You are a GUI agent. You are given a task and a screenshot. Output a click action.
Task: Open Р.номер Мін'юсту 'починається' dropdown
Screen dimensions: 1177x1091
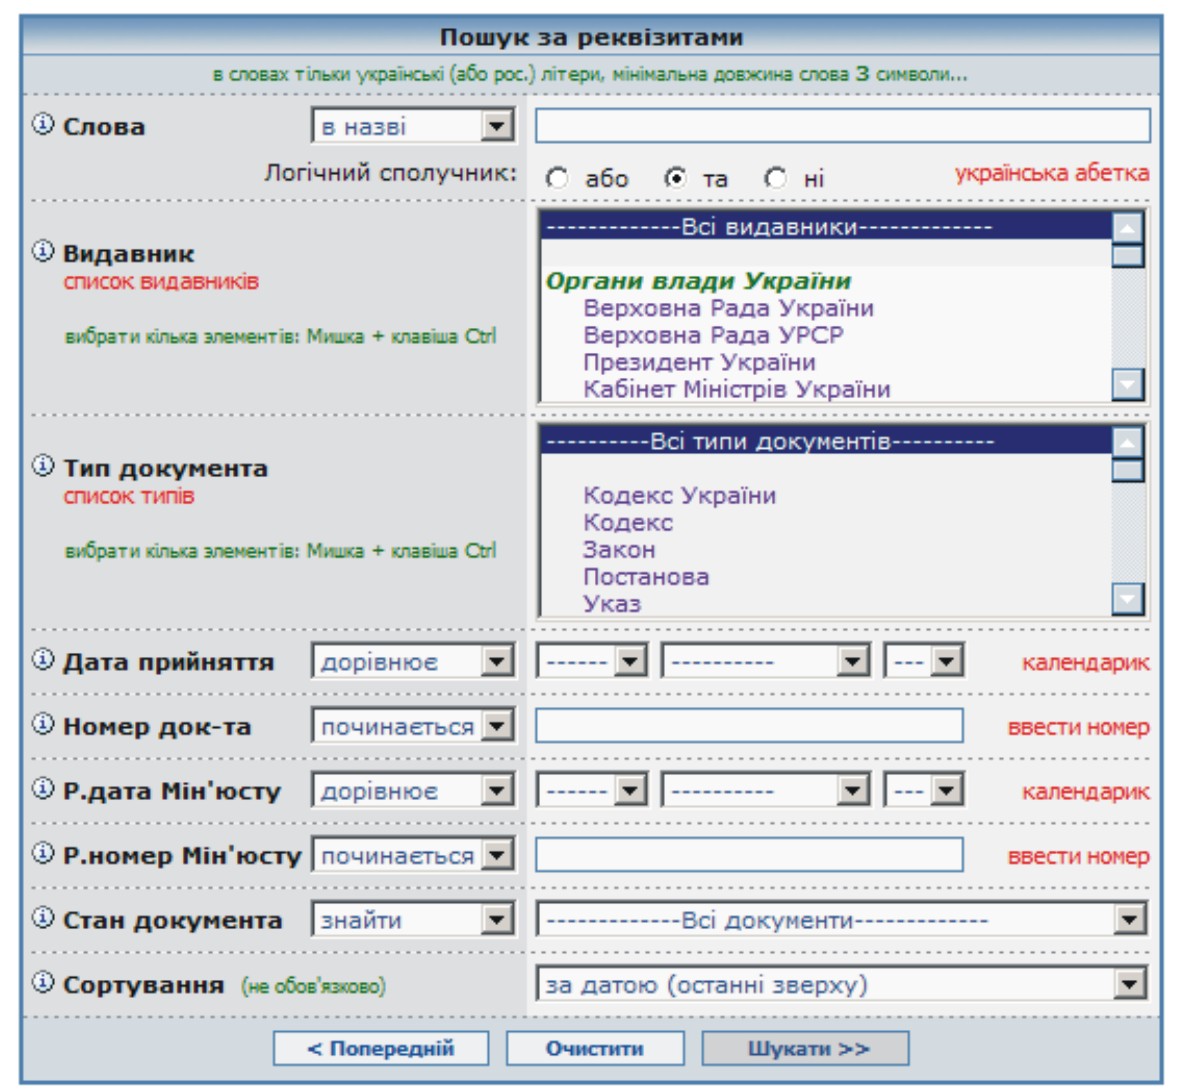tap(413, 855)
